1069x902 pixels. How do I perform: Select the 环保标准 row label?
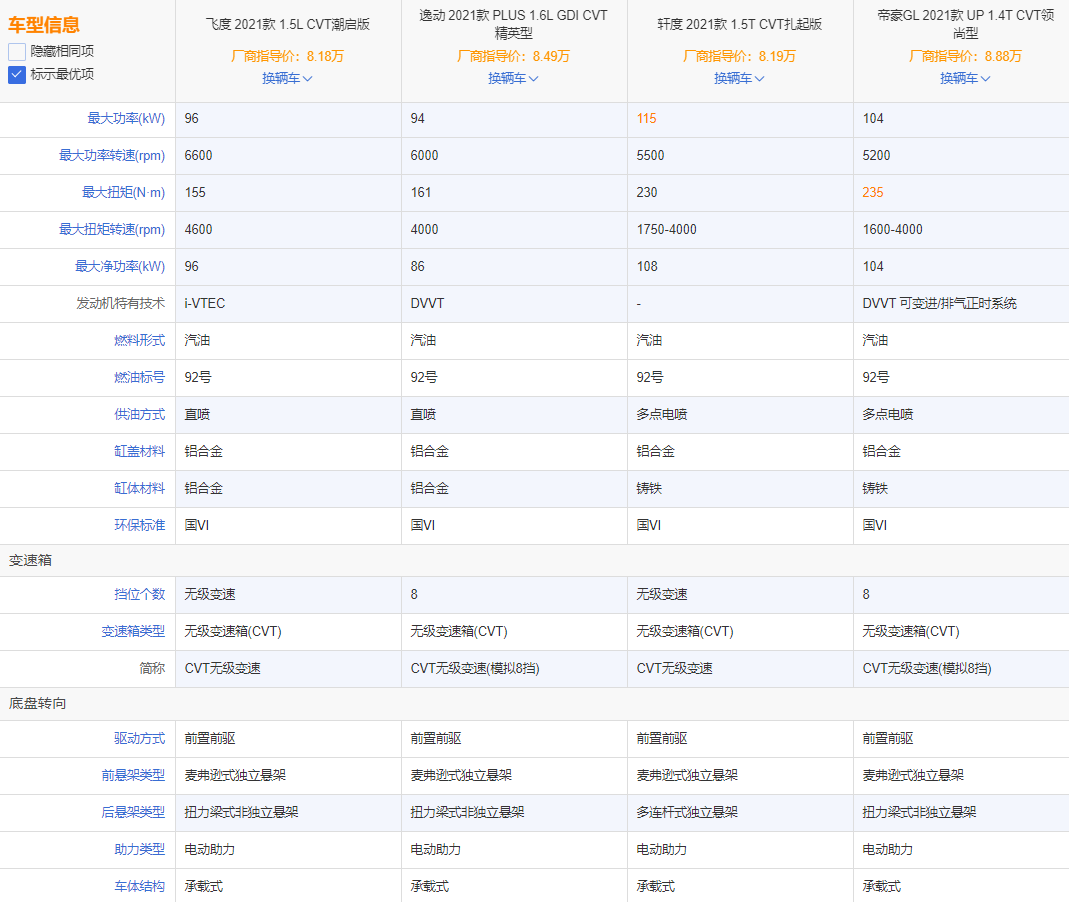tap(139, 526)
